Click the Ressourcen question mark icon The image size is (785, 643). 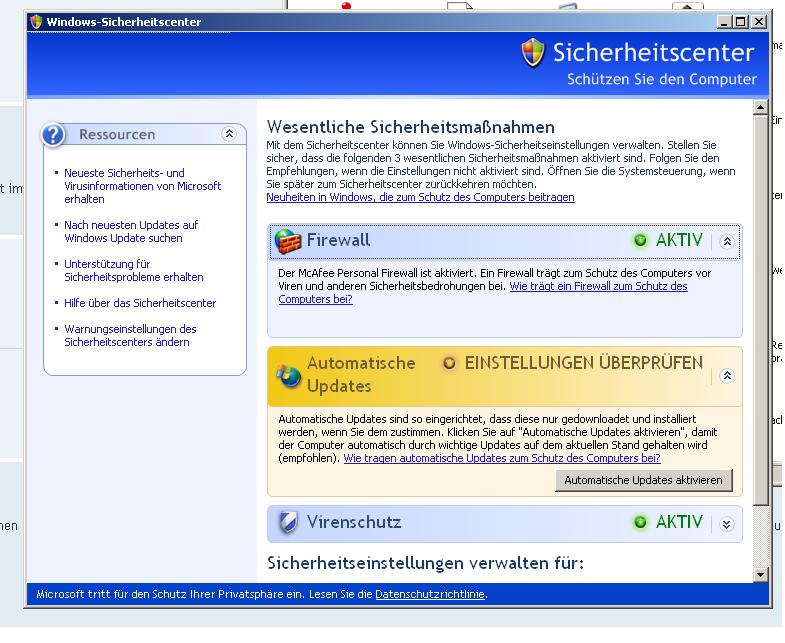pyautogui.click(x=56, y=135)
